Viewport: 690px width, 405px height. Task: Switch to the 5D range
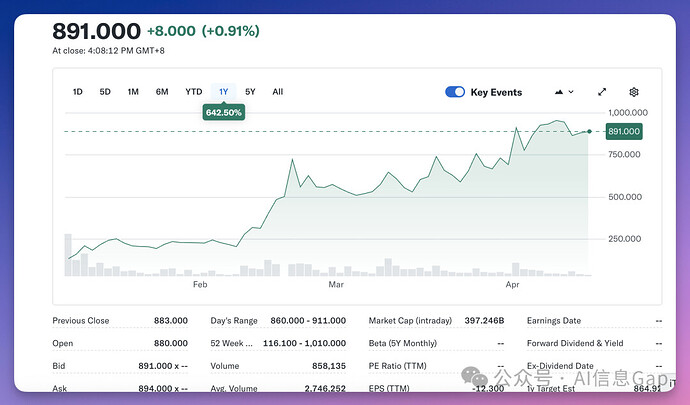pos(105,92)
